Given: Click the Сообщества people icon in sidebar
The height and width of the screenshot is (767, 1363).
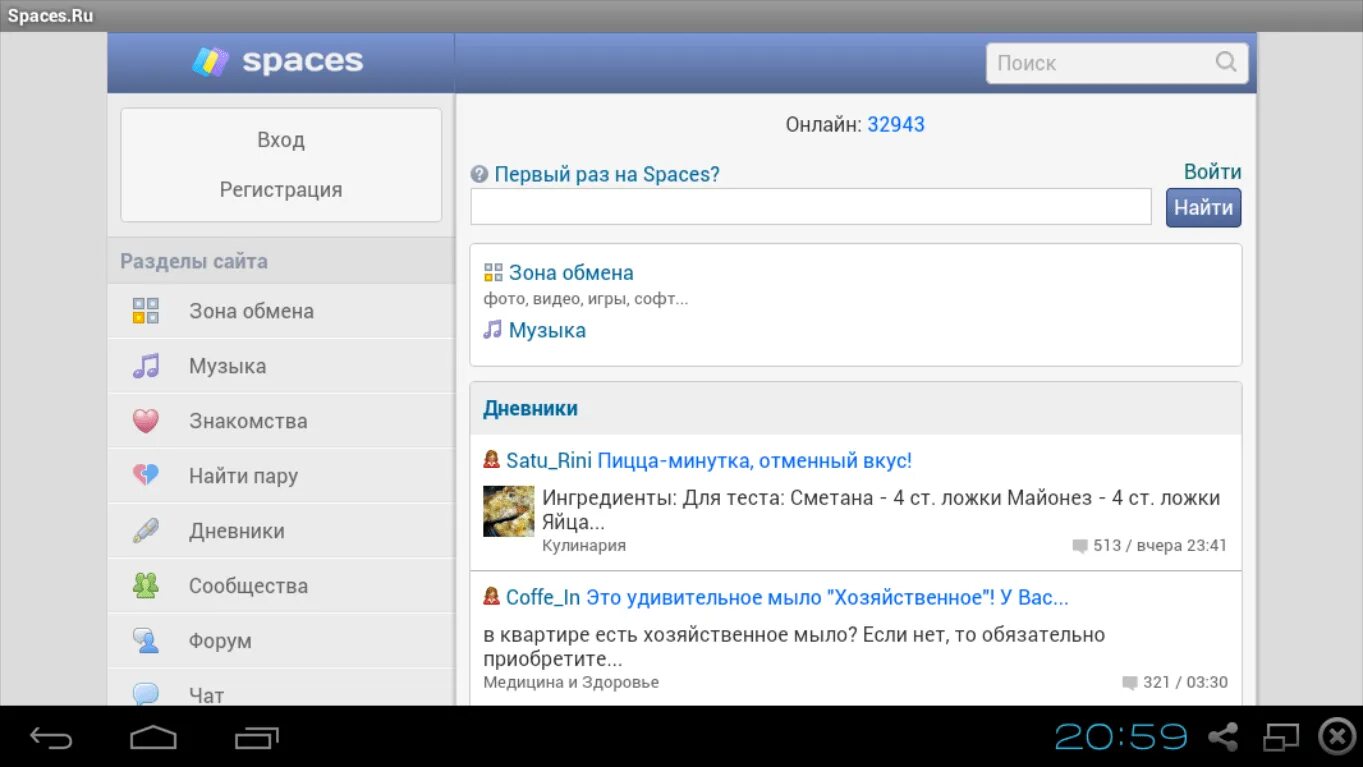Looking at the screenshot, I should pyautogui.click(x=146, y=586).
